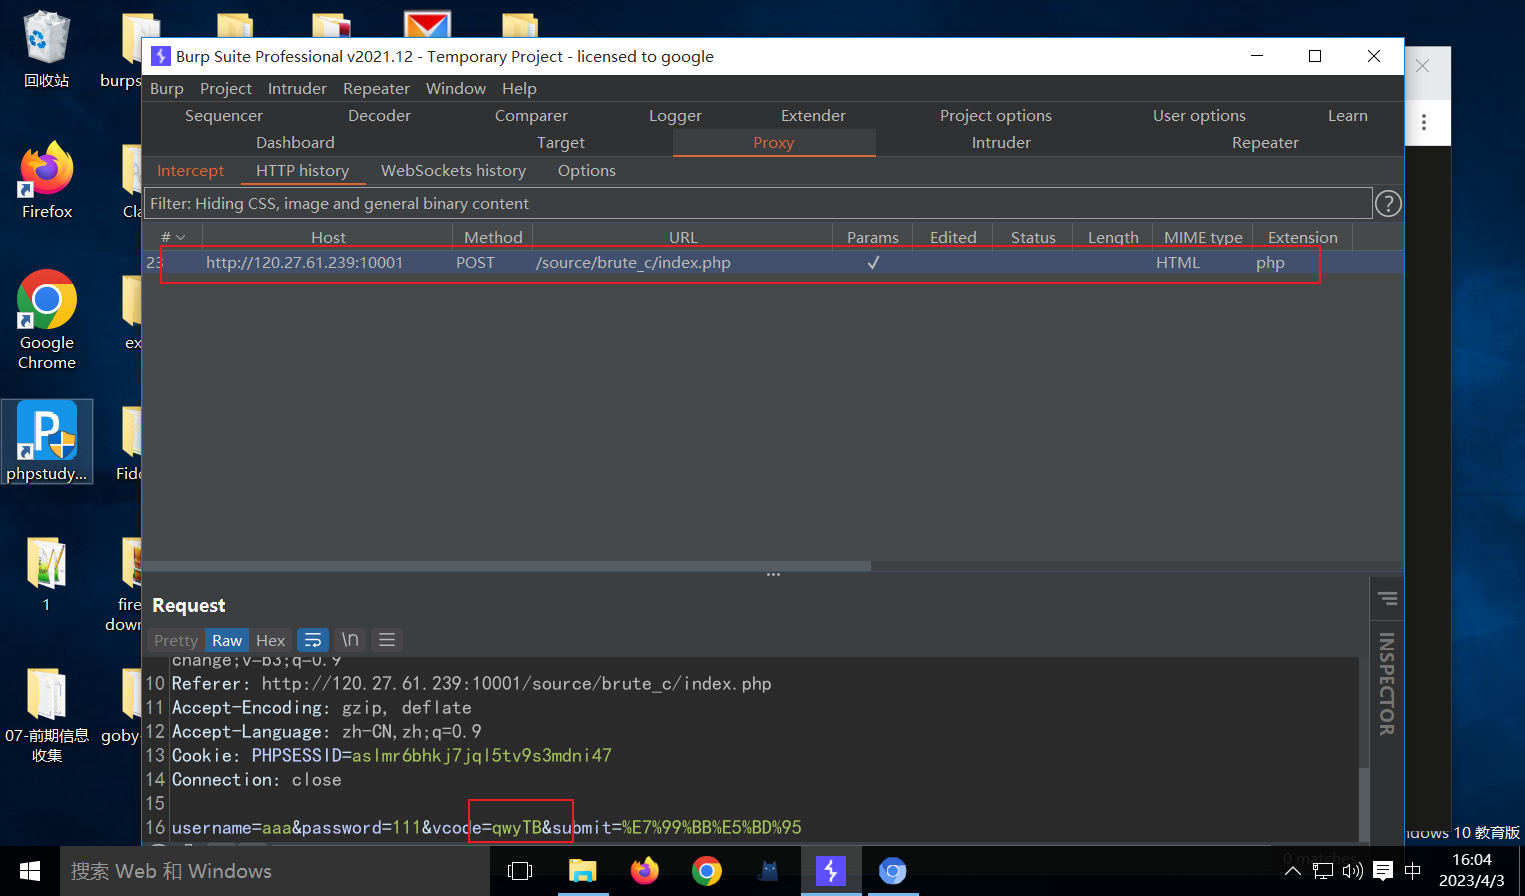1525x896 pixels.
Task: Open the network icon in system tray
Action: pyautogui.click(x=1323, y=871)
